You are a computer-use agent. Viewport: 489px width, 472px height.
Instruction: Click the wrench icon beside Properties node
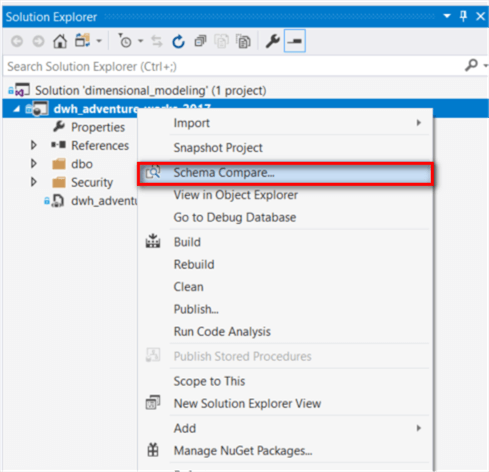pyautogui.click(x=59, y=127)
